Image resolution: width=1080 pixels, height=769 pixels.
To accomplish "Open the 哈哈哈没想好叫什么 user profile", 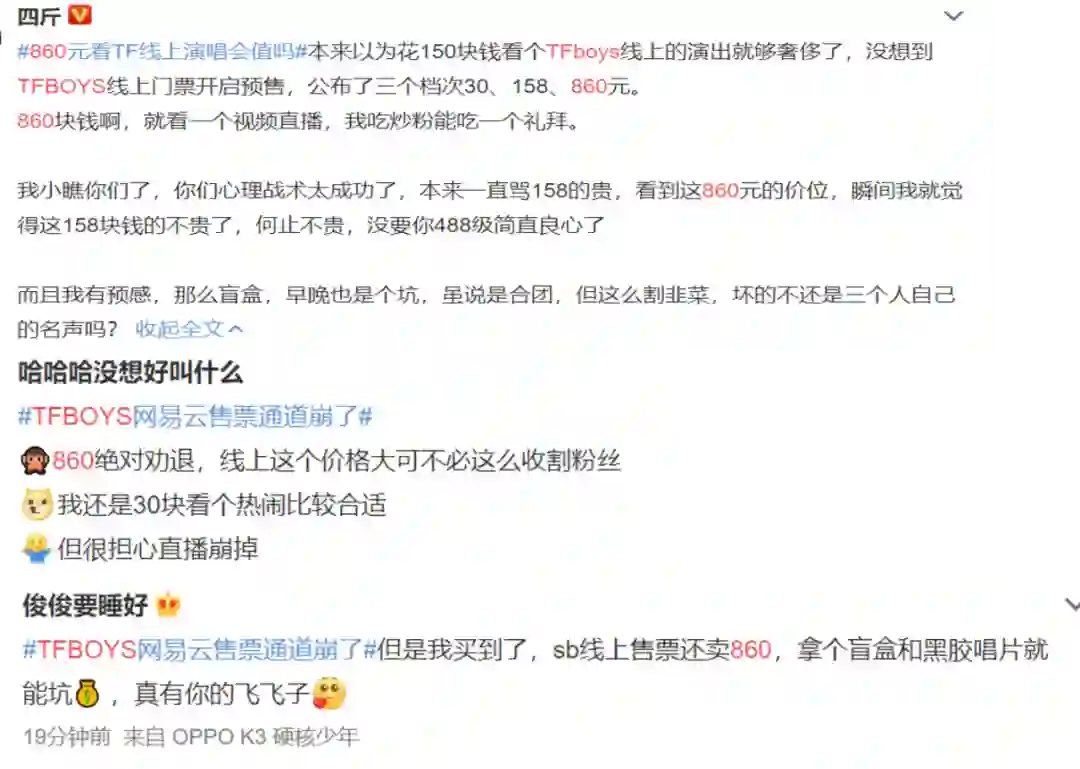I will click(130, 373).
